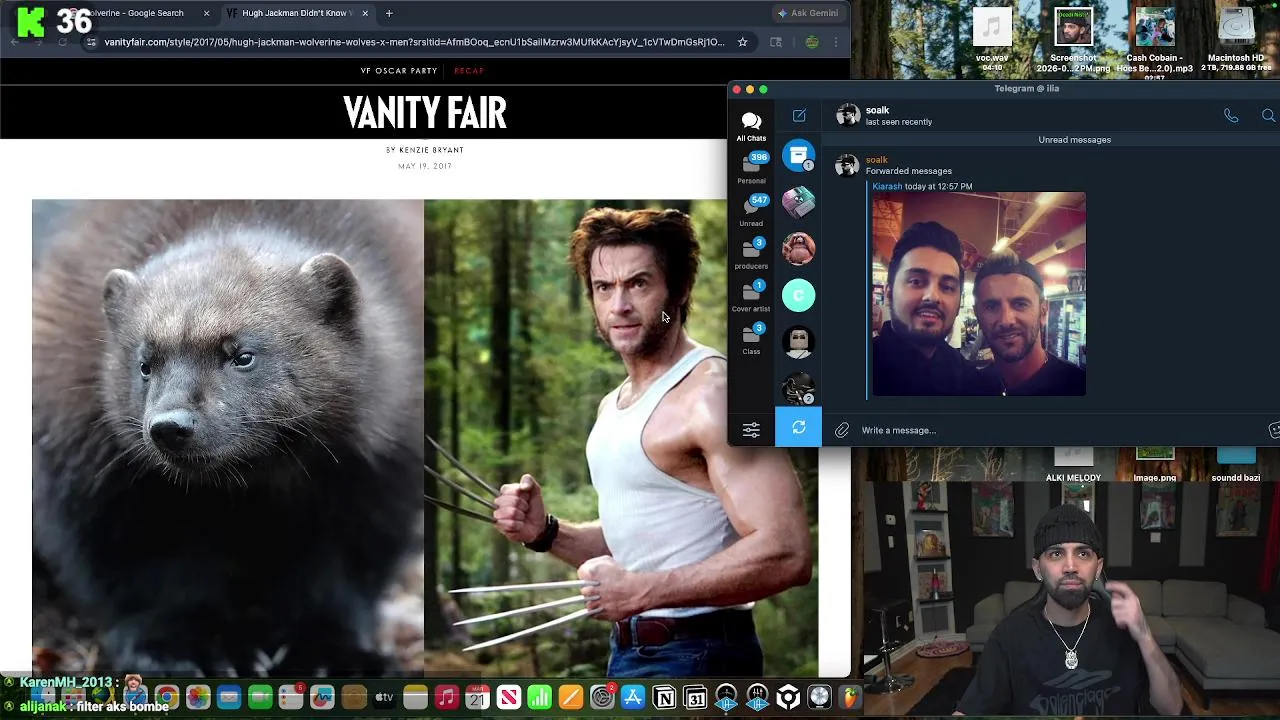
Task: Open the Cover artist folder in Telegram
Action: (751, 297)
